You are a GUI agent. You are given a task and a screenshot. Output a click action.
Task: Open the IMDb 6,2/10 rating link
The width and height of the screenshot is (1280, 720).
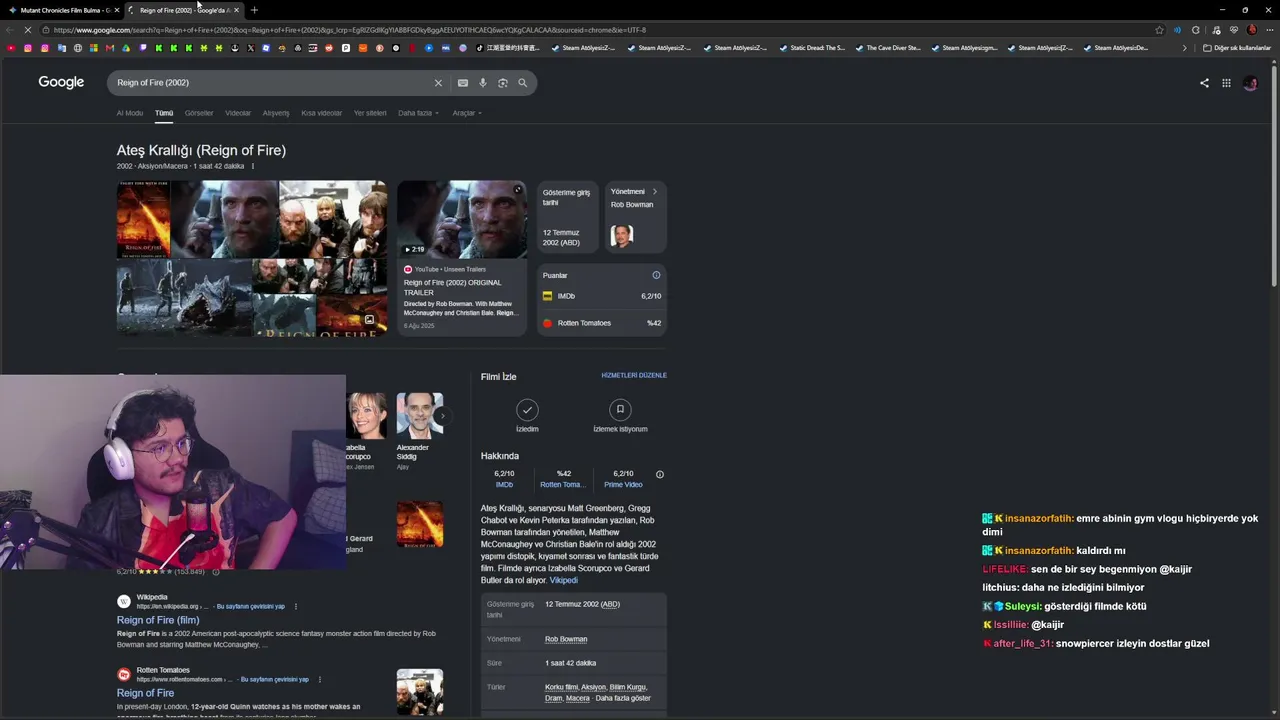pos(504,479)
